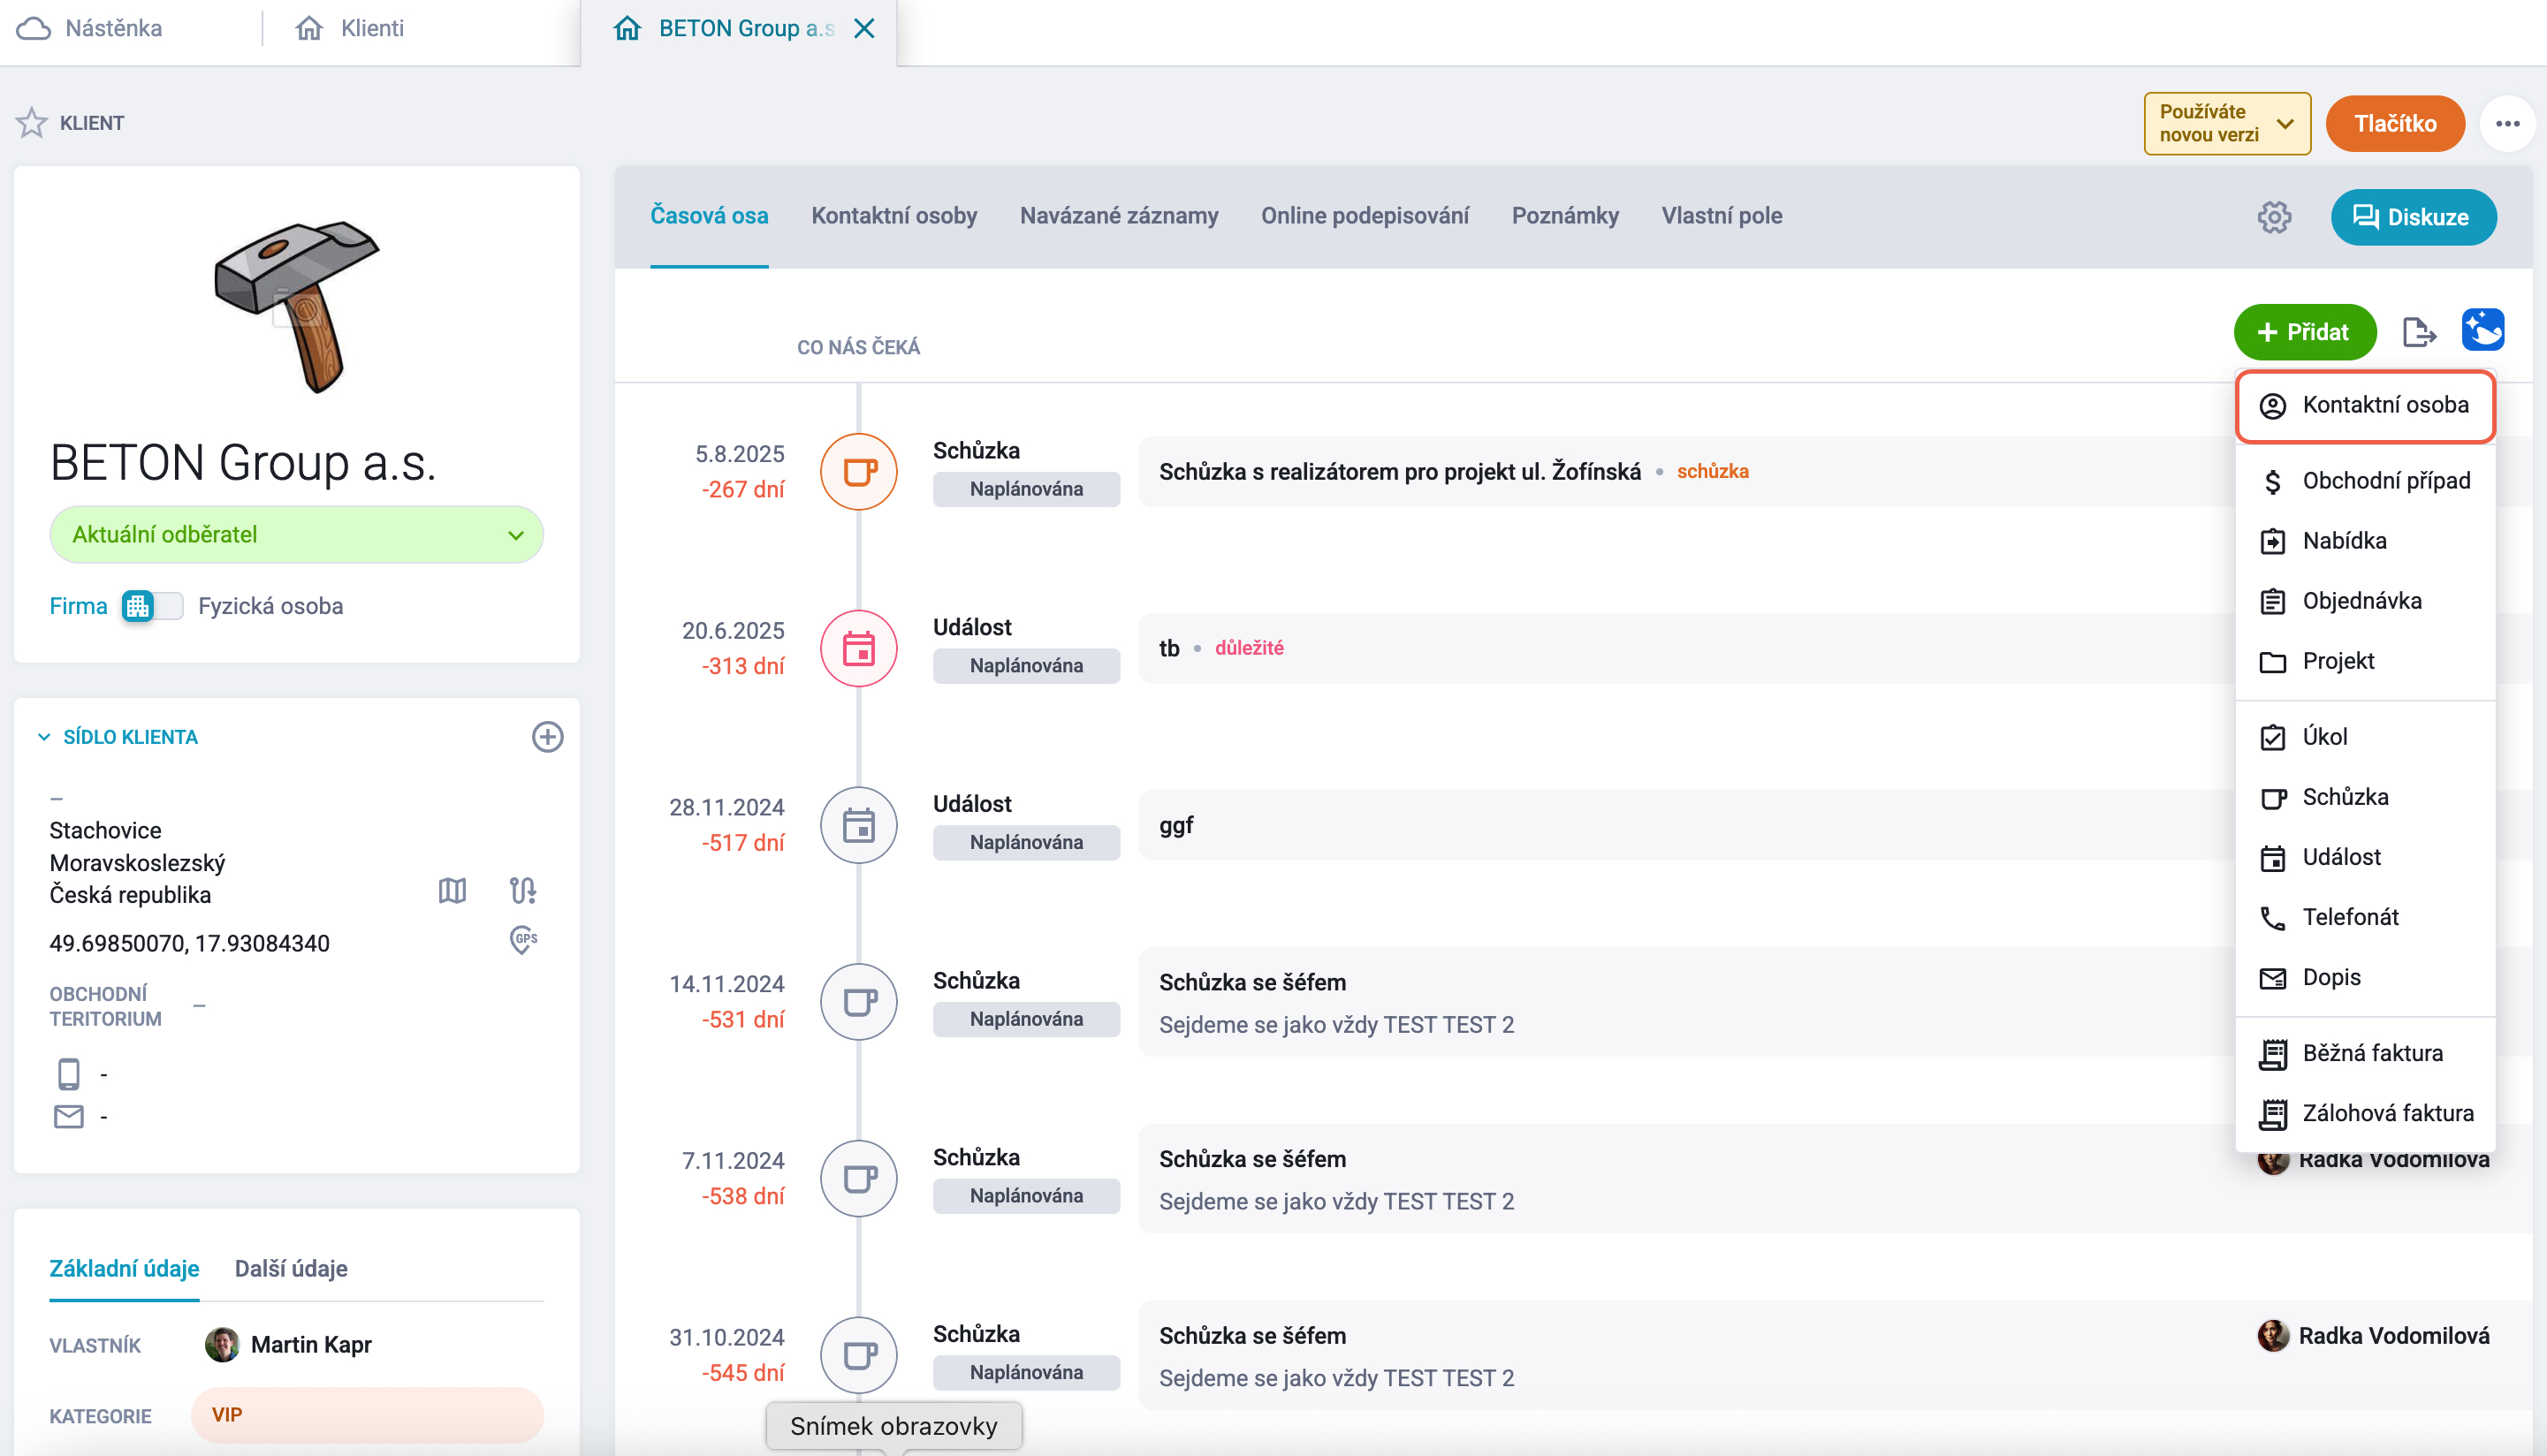2547x1456 pixels.
Task: Expand Používáte novou verzi dropdown
Action: pyautogui.click(x=2227, y=124)
